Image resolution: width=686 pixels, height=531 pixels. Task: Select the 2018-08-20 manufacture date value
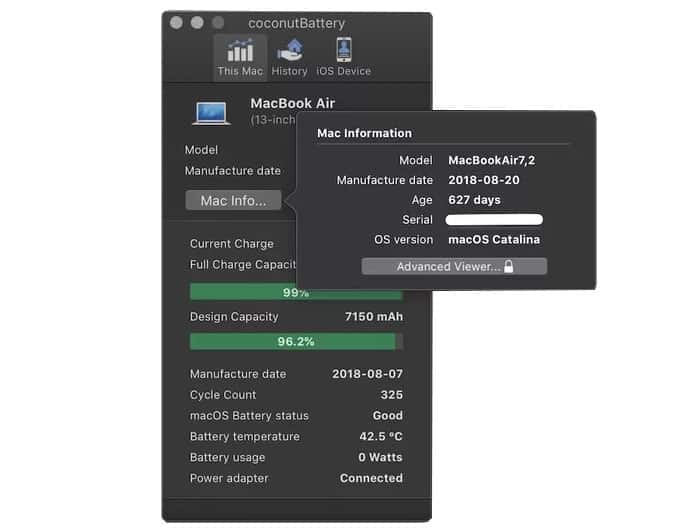click(484, 180)
